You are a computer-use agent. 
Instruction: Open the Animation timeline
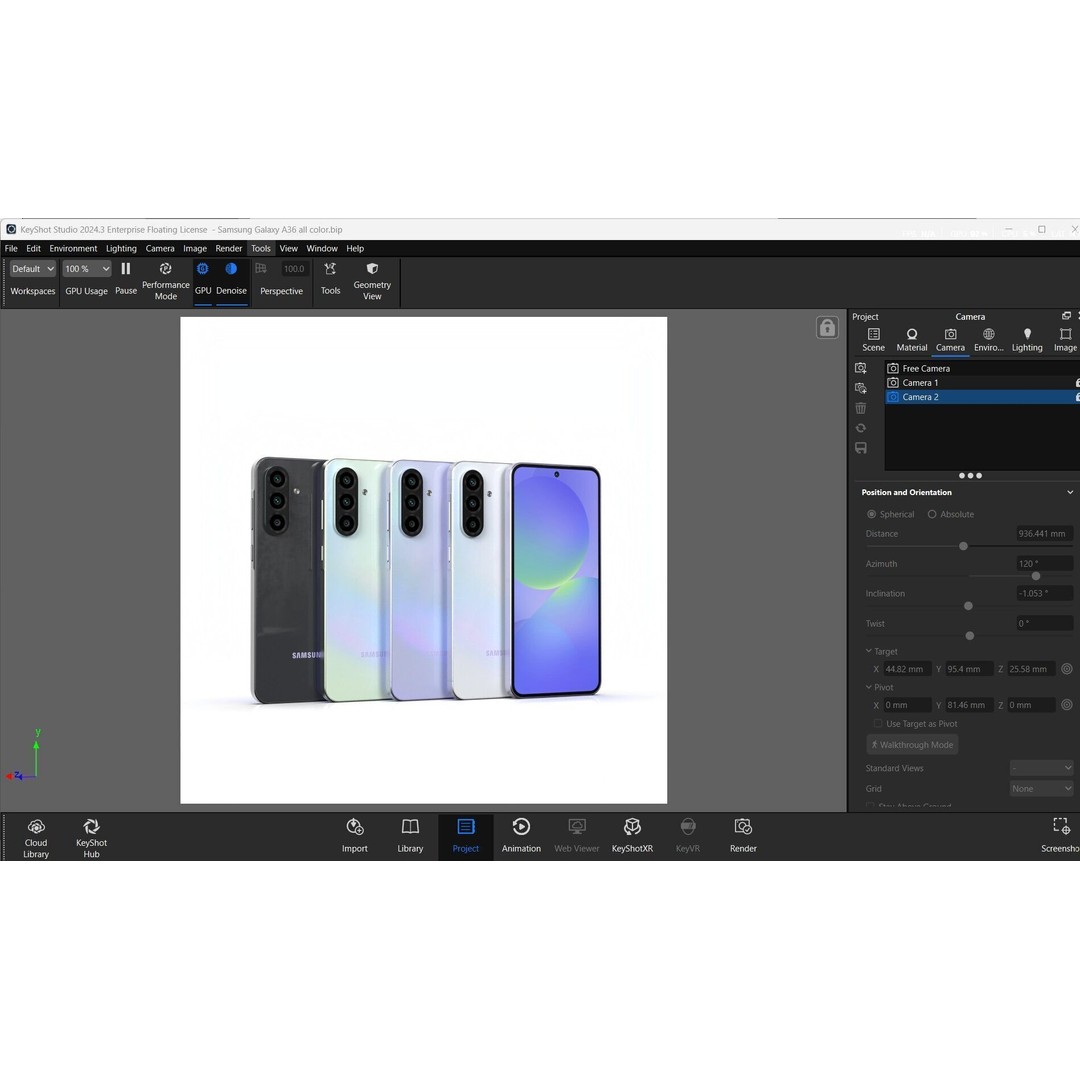tap(521, 836)
